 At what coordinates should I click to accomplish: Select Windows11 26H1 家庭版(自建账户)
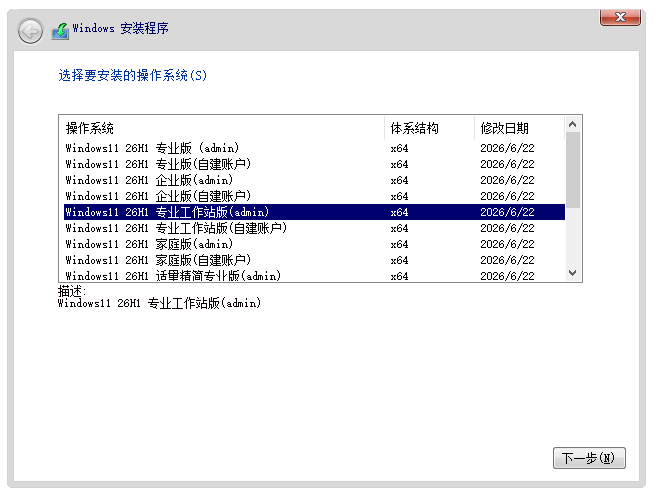pos(314,260)
